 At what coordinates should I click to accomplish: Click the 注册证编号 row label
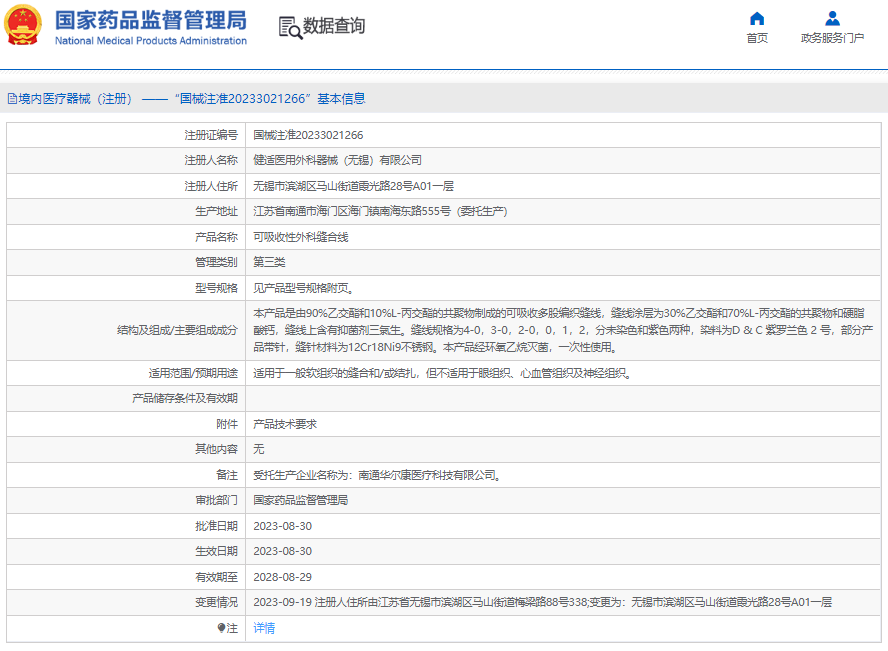tap(211, 135)
